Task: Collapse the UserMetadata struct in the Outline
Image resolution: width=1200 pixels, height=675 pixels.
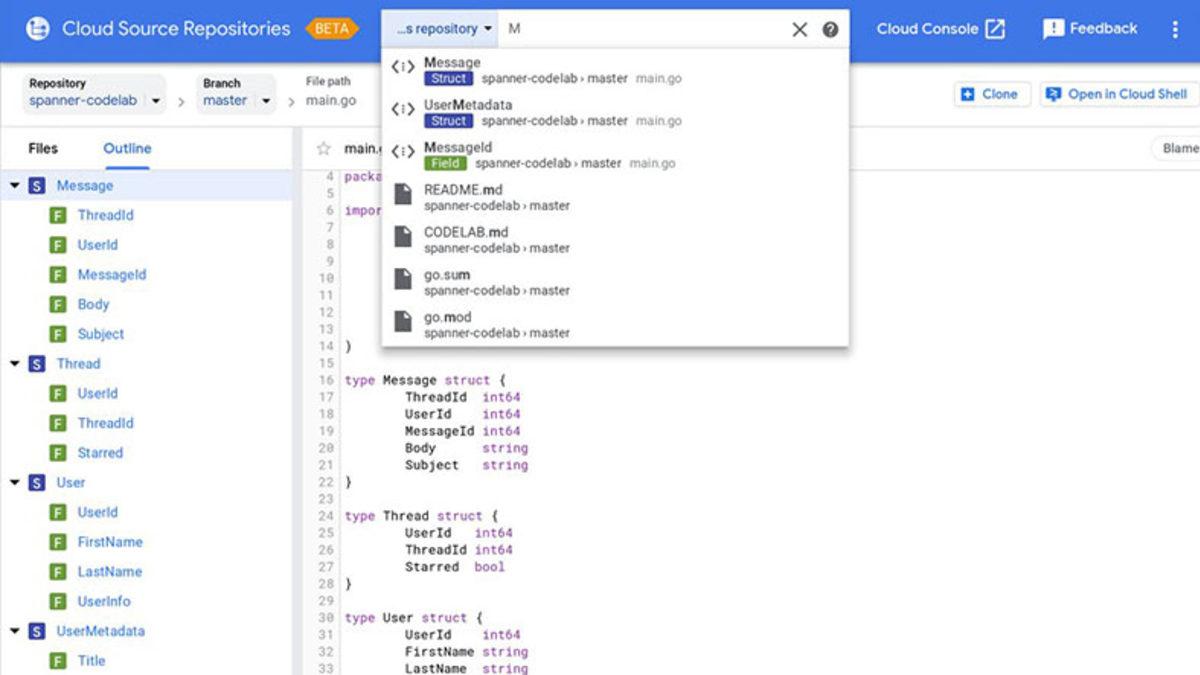Action: pyautogui.click(x=12, y=631)
